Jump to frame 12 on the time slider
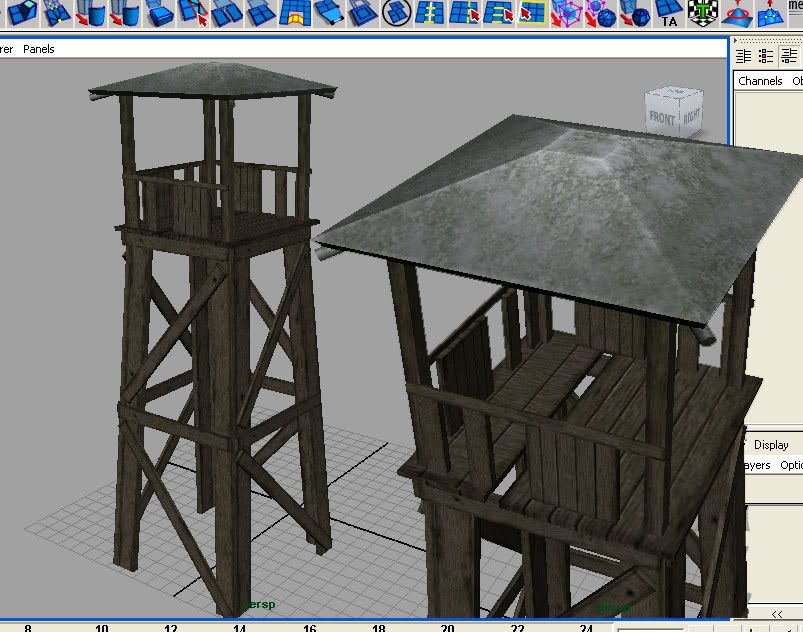 (171, 628)
